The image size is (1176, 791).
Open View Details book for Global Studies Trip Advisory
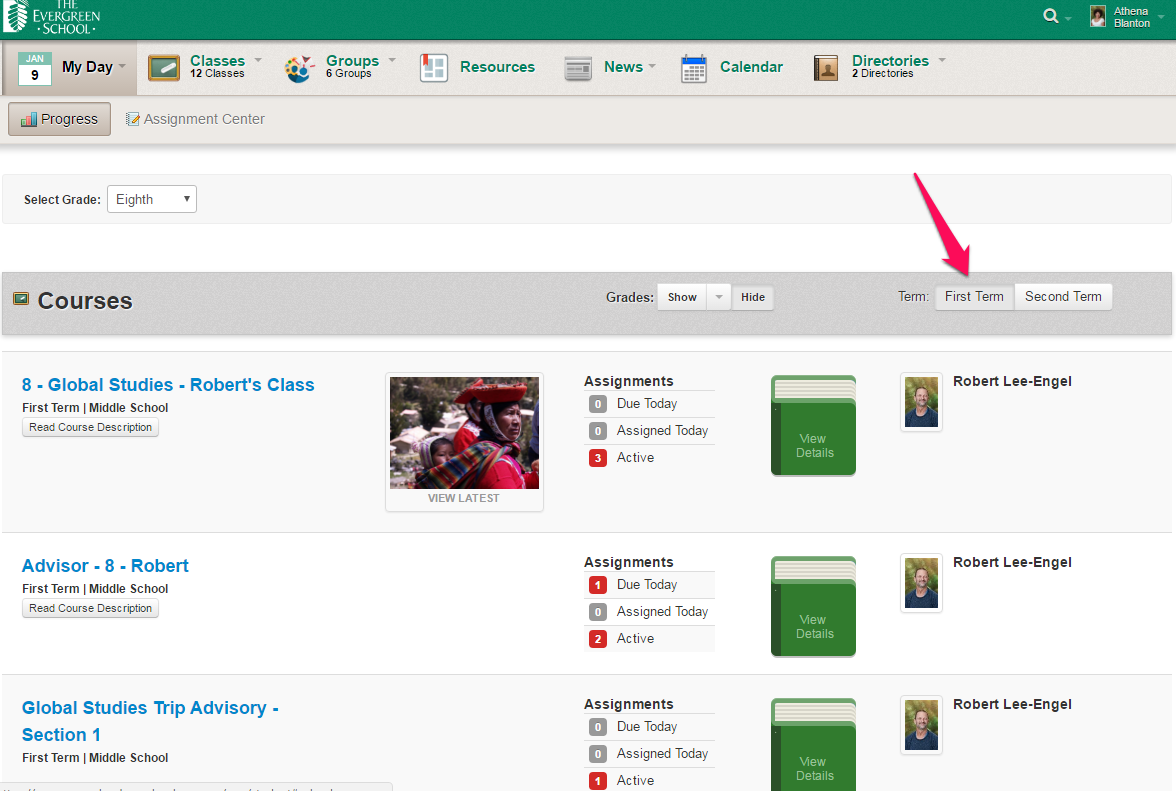click(x=813, y=745)
